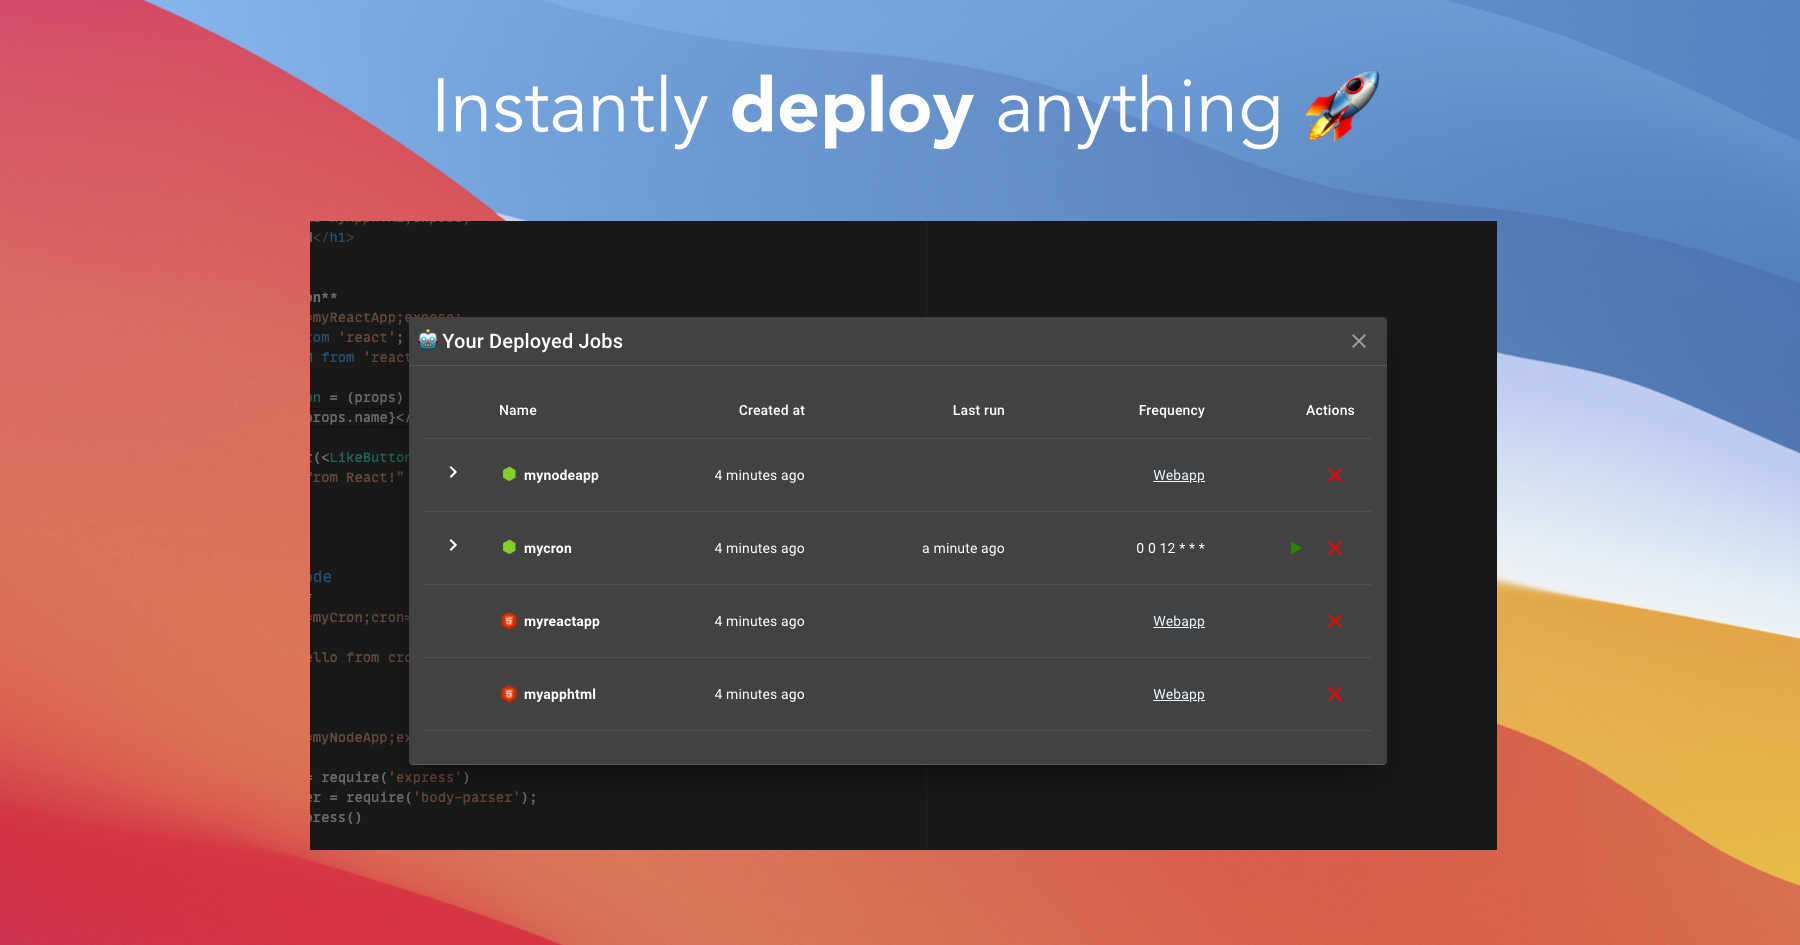Select the mycron job name
Viewport: 1800px width, 945px height.
coord(548,548)
